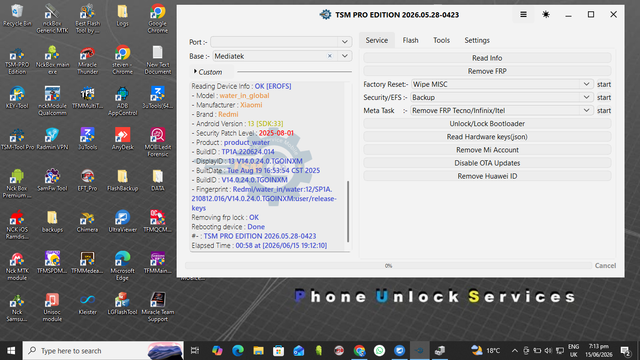The image size is (640, 360).
Task: Launch the Microsoft Edge desktop icon
Action: (122, 266)
